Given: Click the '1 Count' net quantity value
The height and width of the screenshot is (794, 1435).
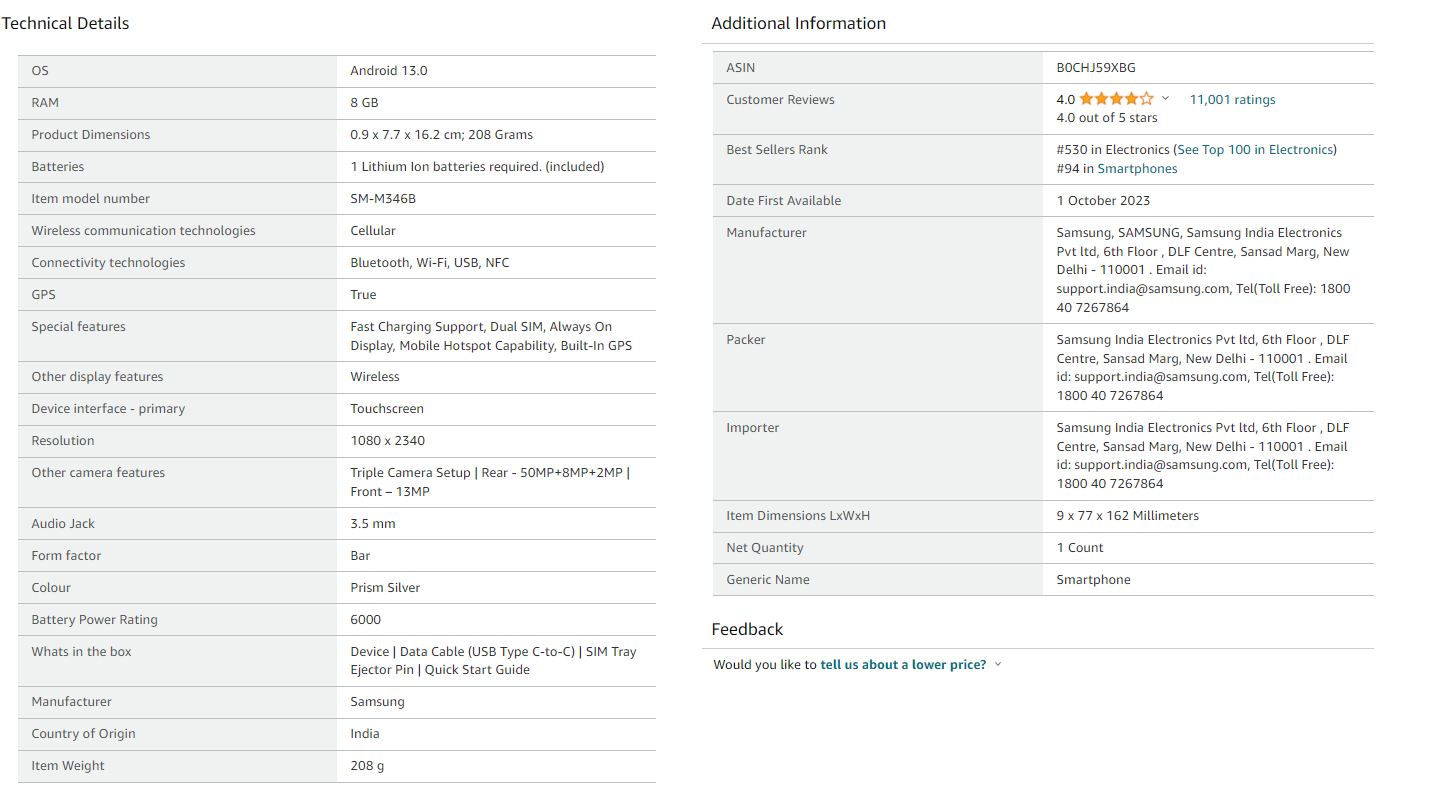Looking at the screenshot, I should (x=1080, y=548).
